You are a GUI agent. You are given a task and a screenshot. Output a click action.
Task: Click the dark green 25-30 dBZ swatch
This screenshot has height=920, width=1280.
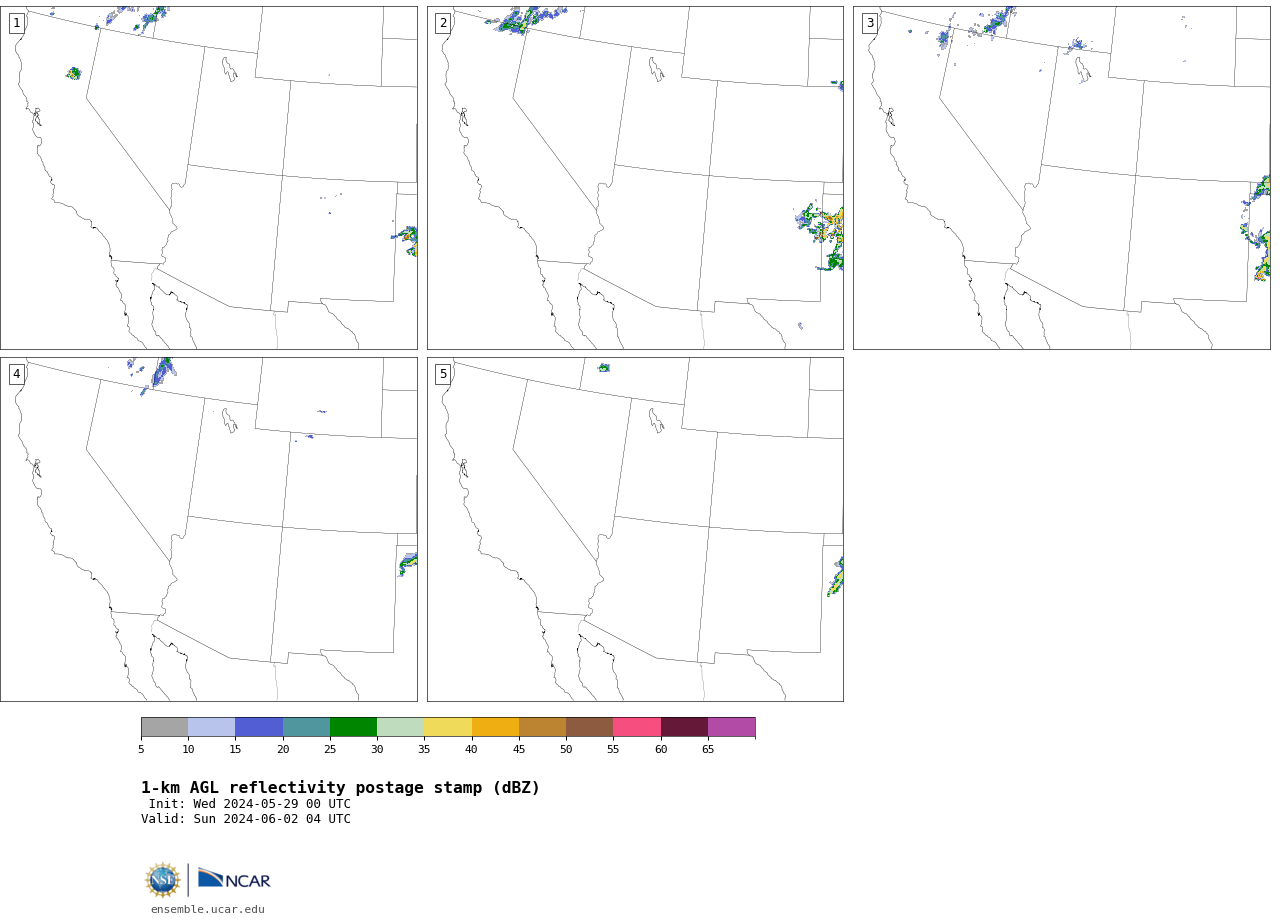pos(354,727)
